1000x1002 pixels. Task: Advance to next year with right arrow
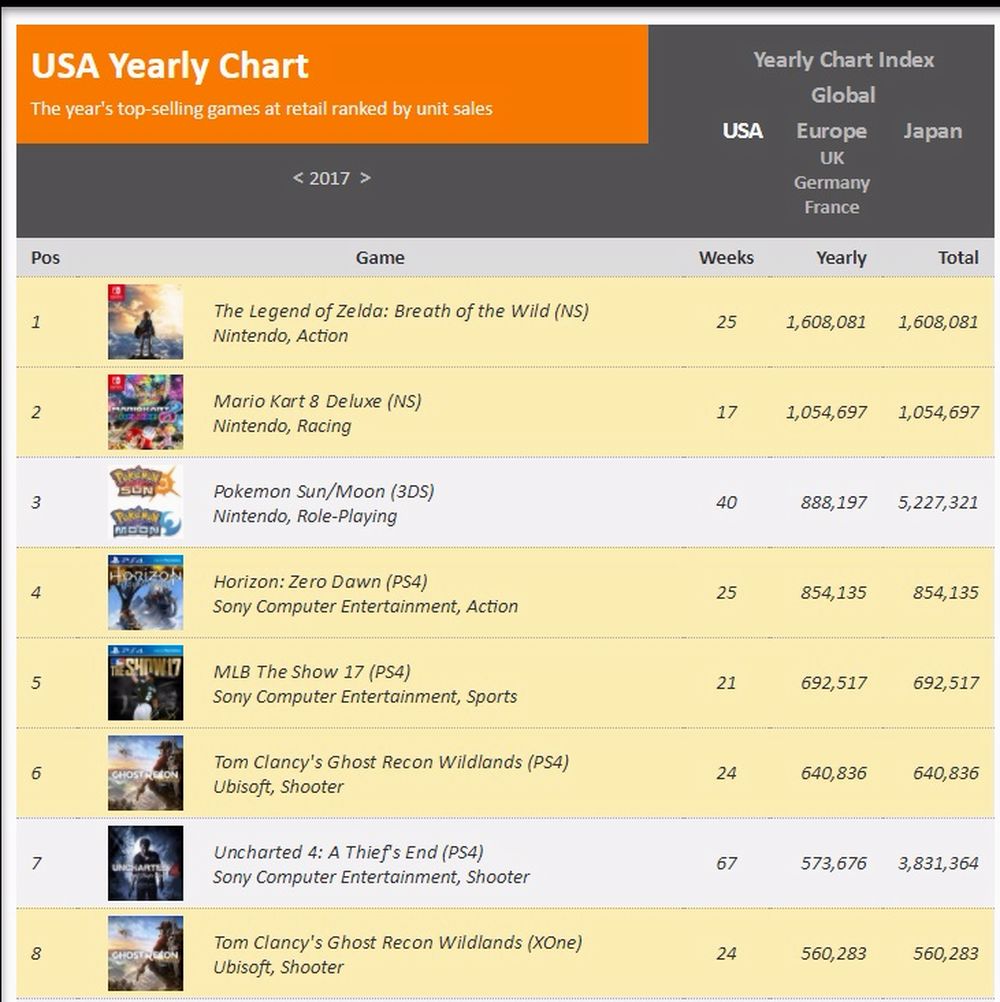pyautogui.click(x=365, y=178)
